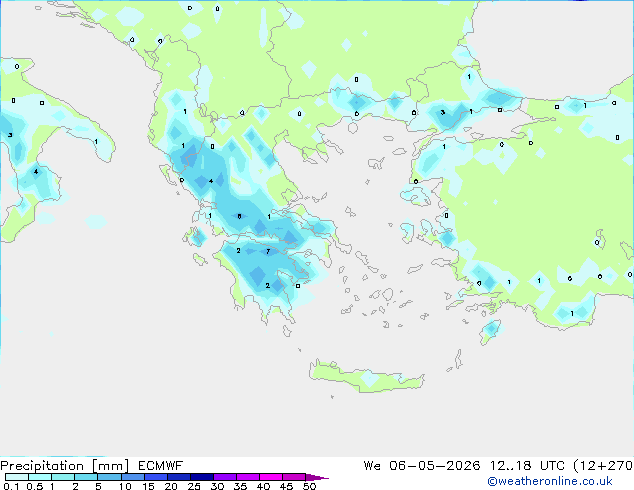Click the value '7' on the Peloponnese
Viewport: 634px width, 490px height.
pyautogui.click(x=268, y=251)
